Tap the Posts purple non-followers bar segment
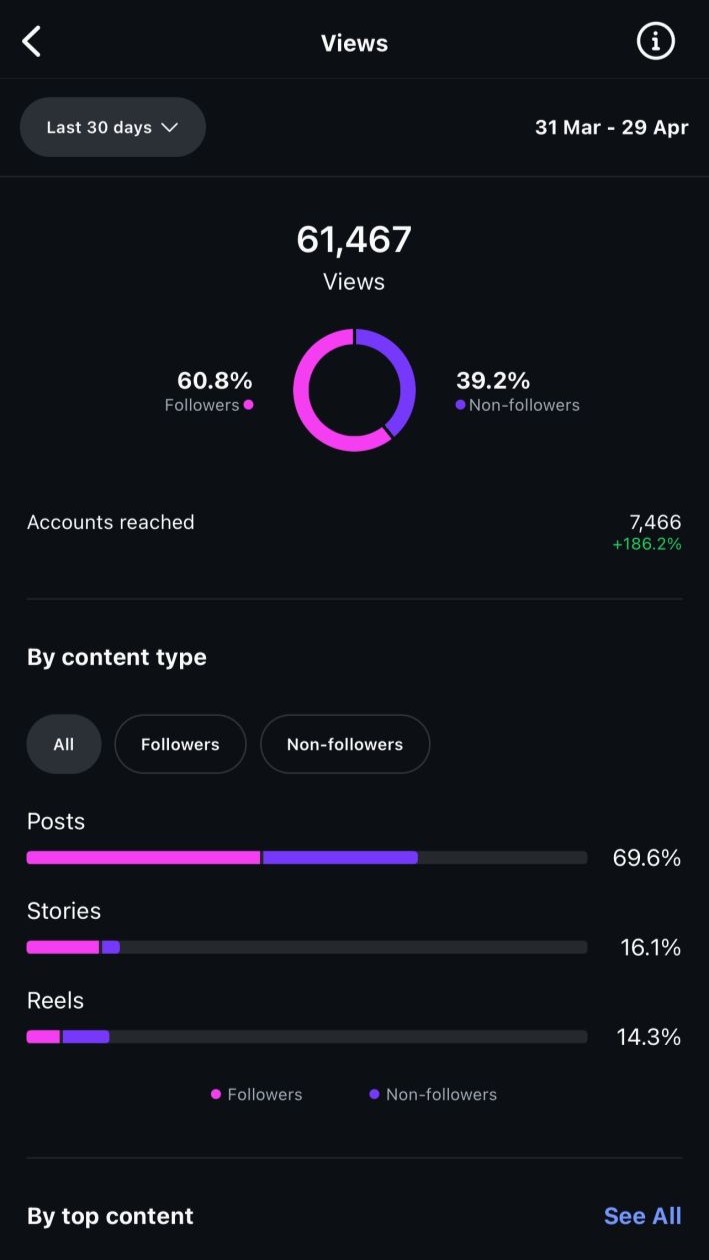 tap(340, 858)
